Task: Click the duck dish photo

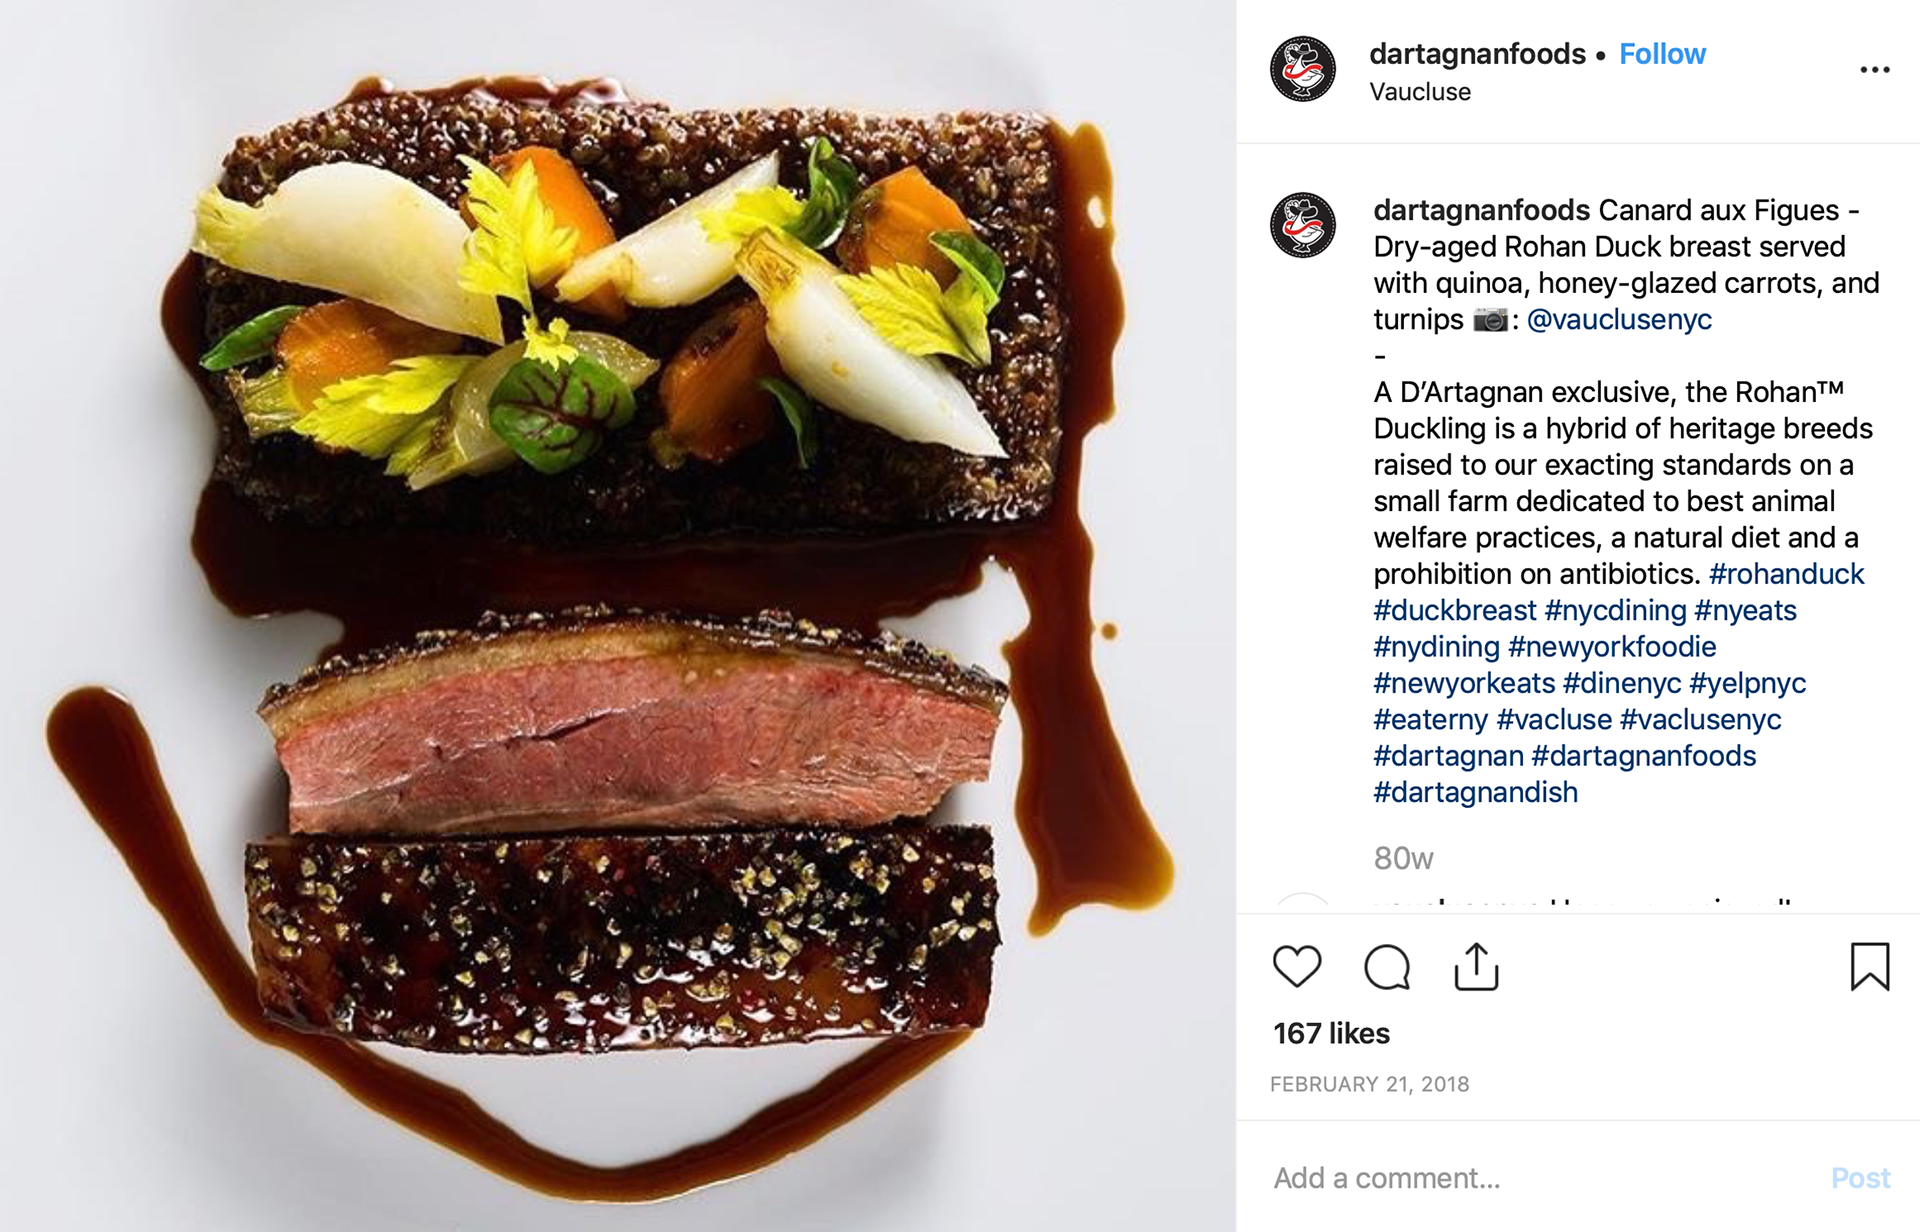Action: point(618,616)
